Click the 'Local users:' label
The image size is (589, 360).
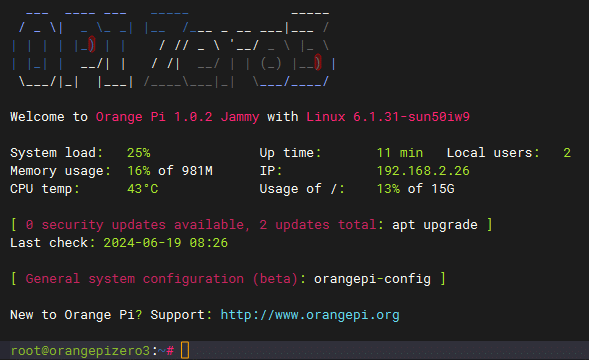(493, 153)
